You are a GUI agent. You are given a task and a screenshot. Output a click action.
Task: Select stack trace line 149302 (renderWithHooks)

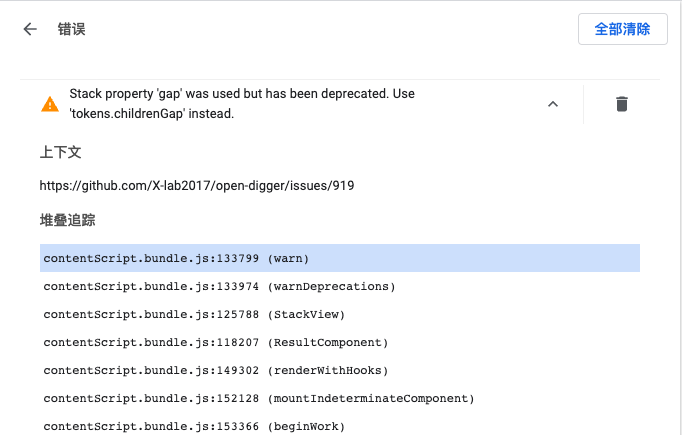pyautogui.click(x=340, y=370)
